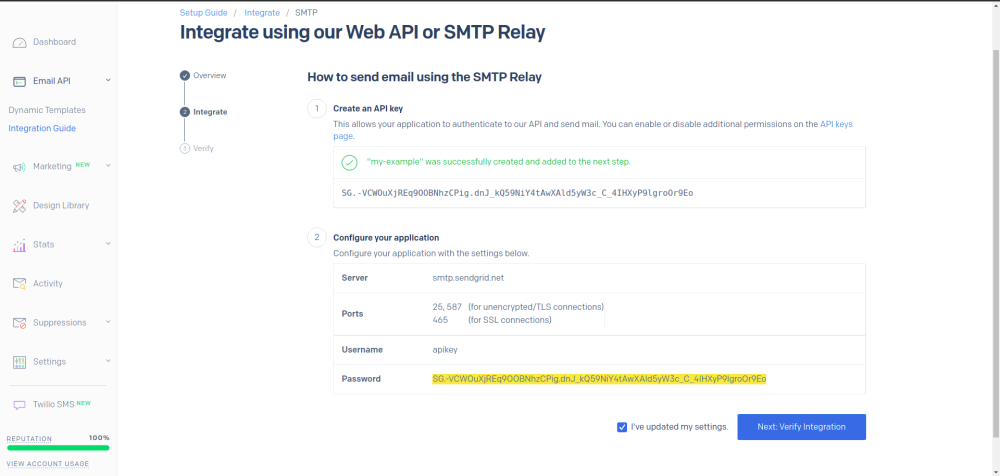Open the Dynamic Templates menu item
1000x476 pixels.
pyautogui.click(x=47, y=110)
